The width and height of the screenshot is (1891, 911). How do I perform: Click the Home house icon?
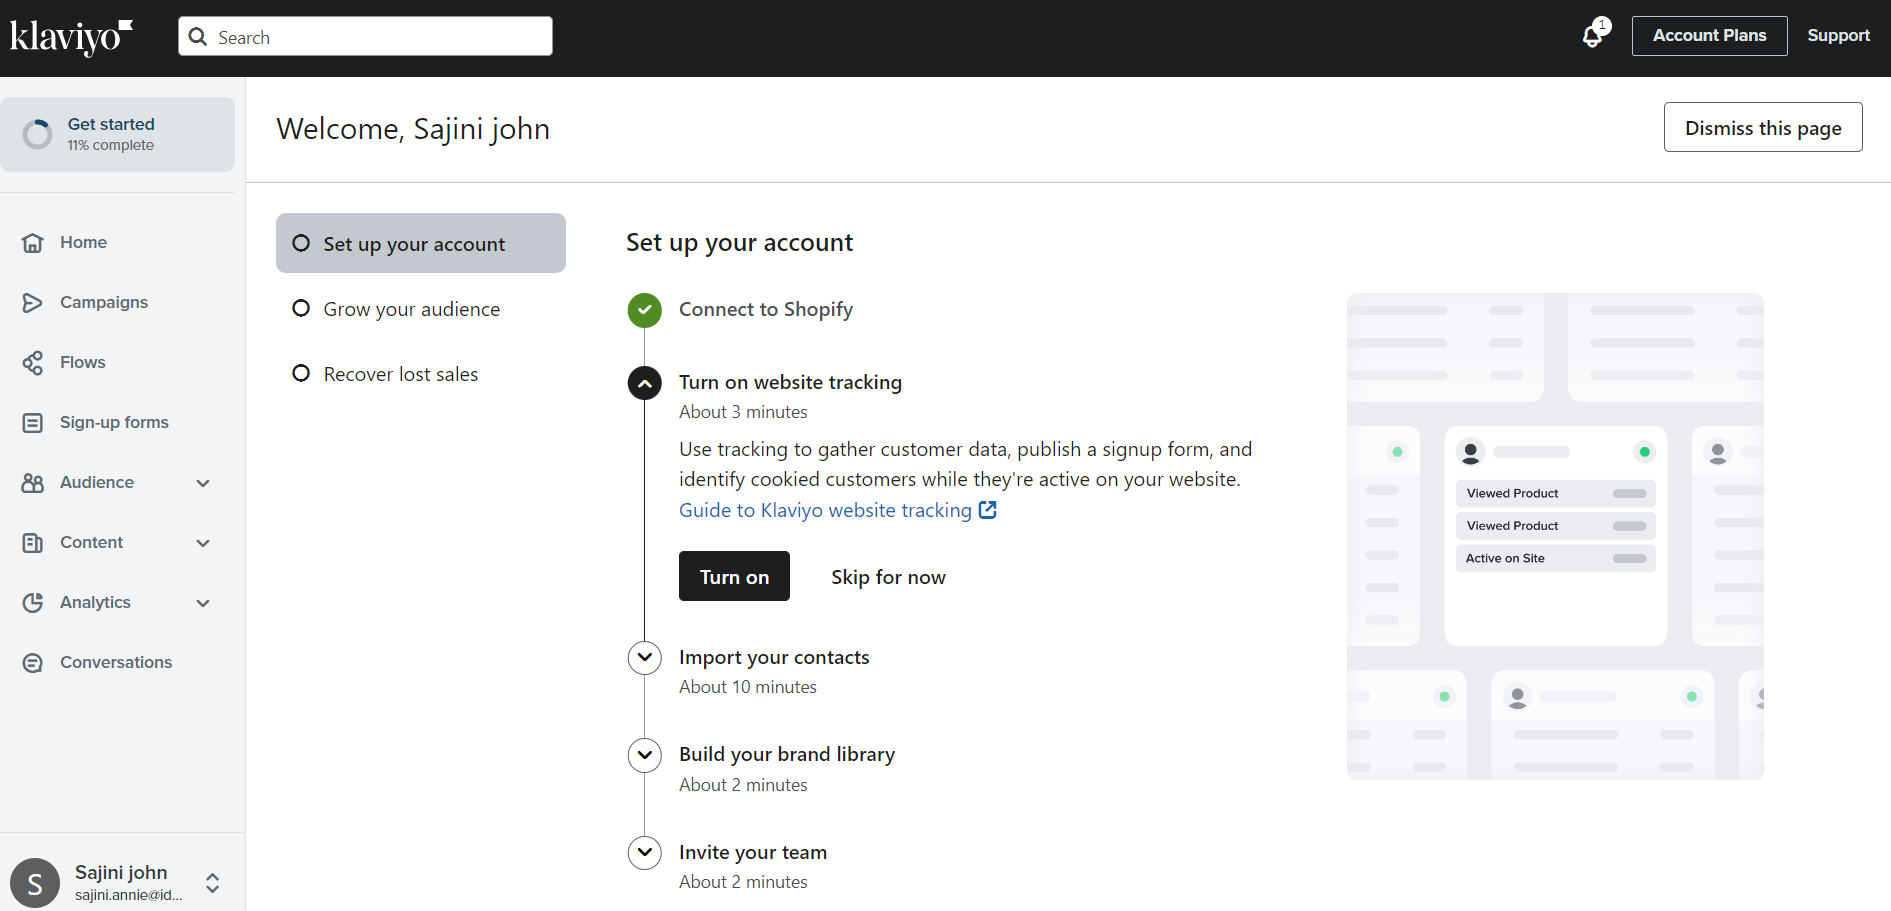pos(33,243)
